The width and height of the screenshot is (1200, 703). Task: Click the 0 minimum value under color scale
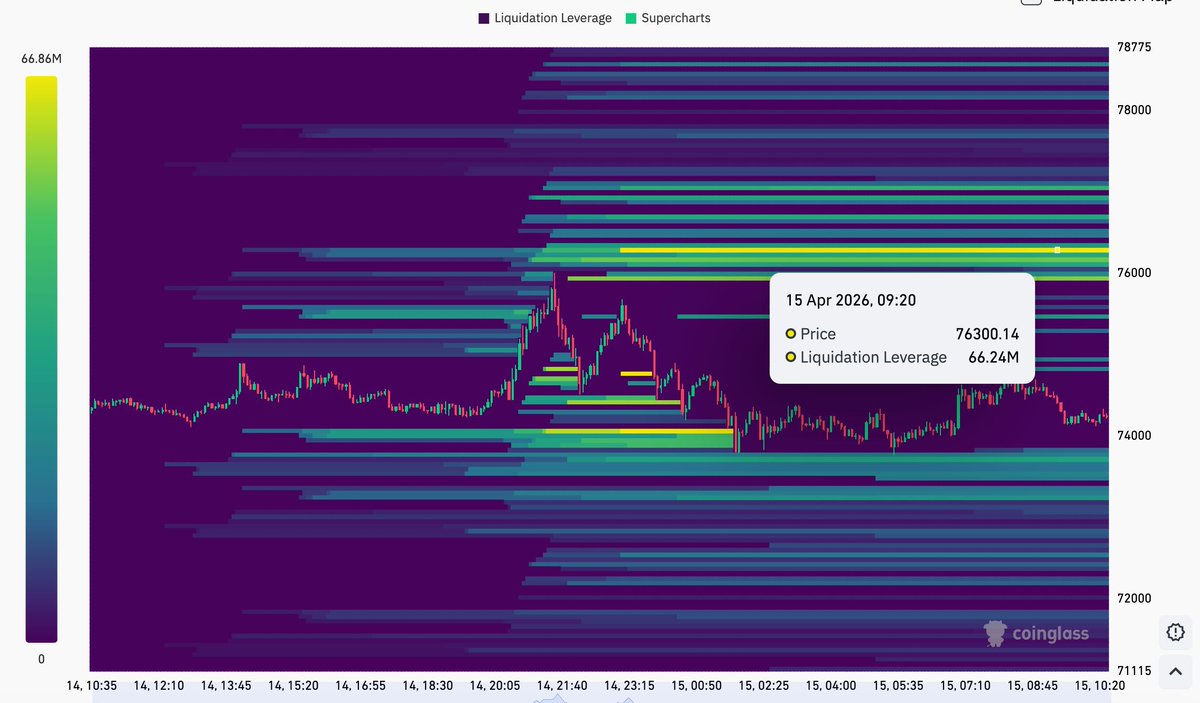41,659
